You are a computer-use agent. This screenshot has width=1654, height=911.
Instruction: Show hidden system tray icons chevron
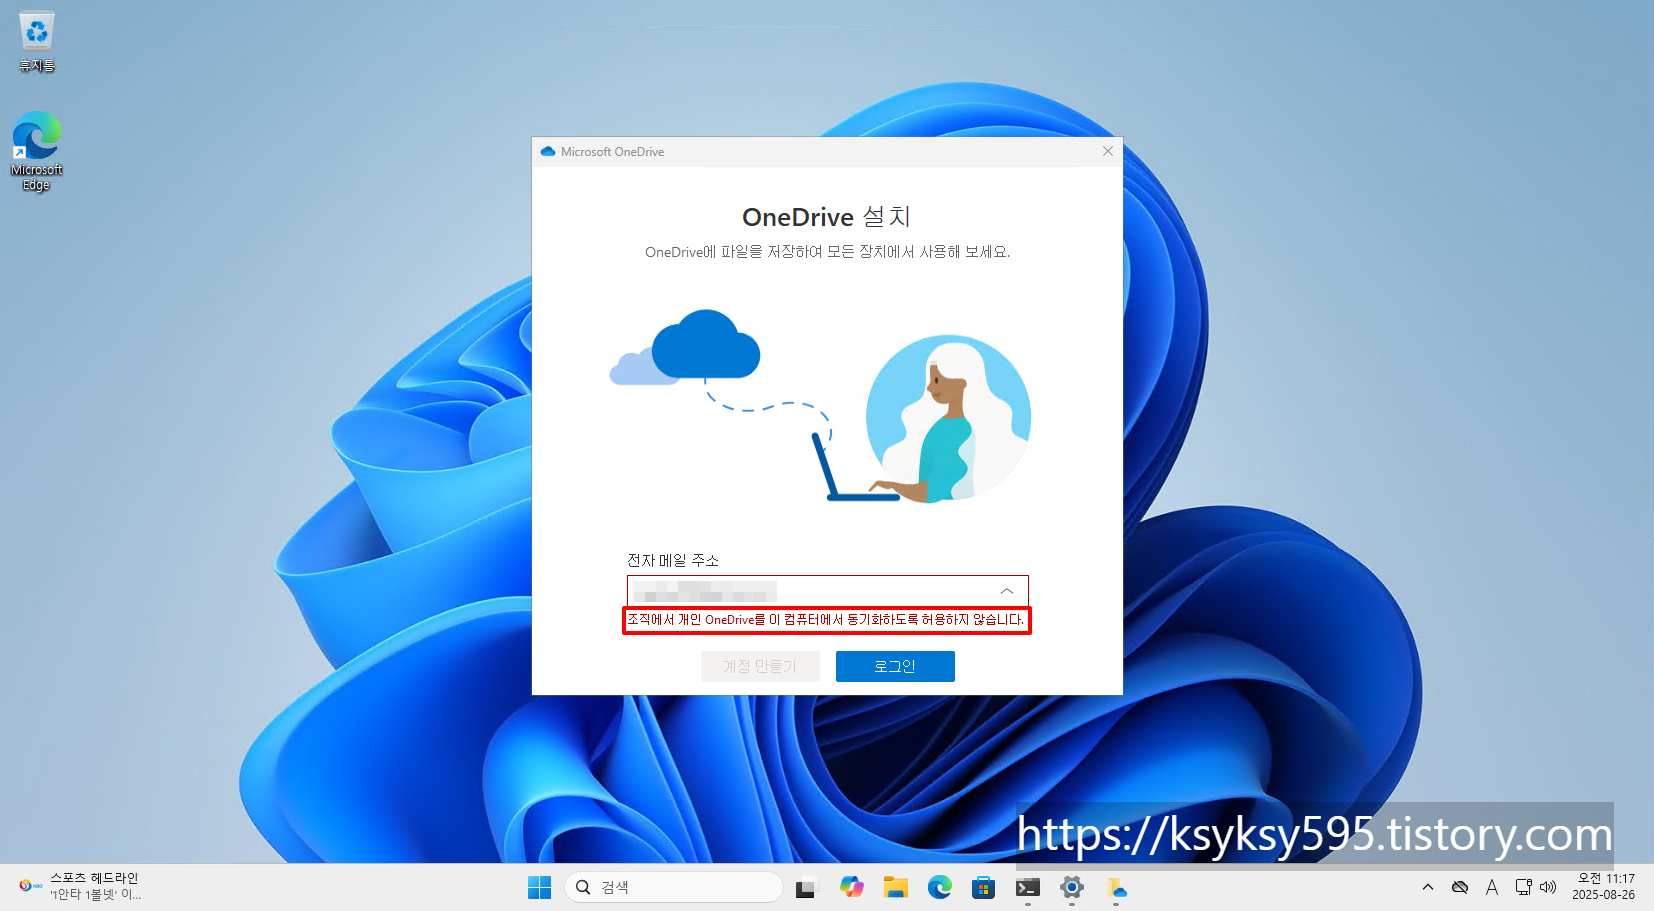[1428, 887]
